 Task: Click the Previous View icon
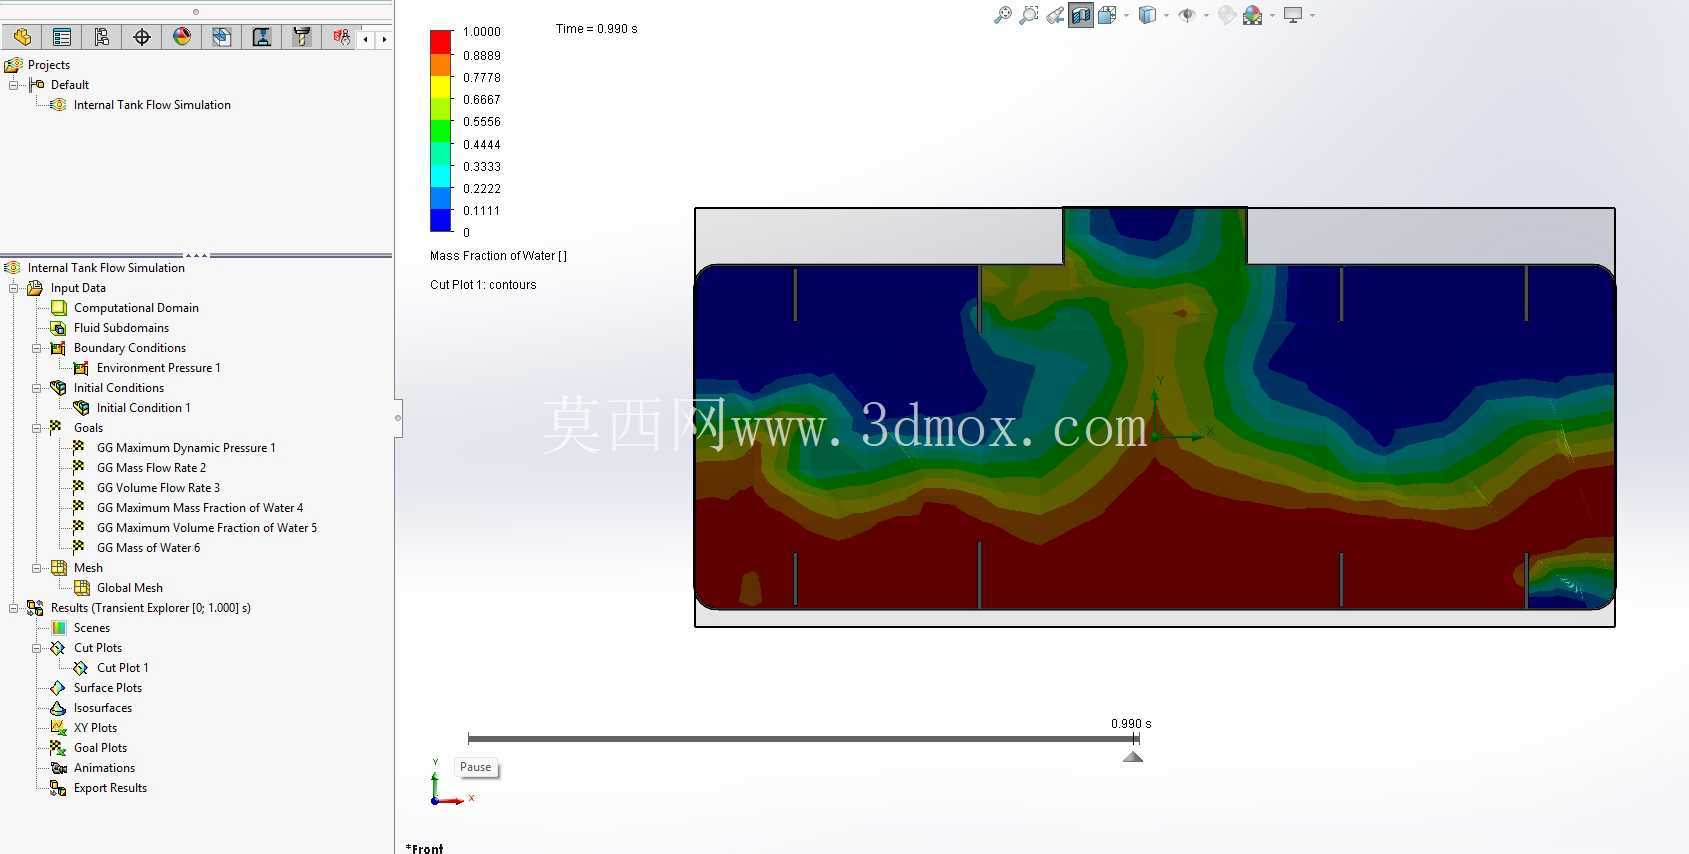(1055, 15)
